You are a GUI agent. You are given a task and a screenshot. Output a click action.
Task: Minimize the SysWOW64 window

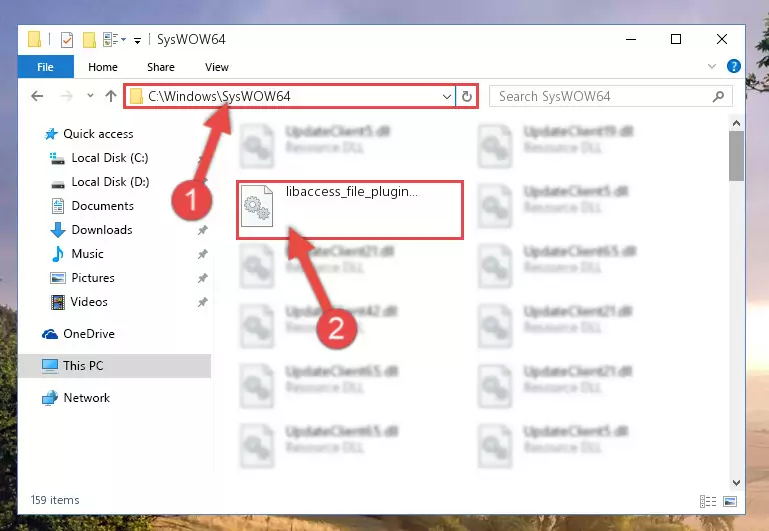631,39
